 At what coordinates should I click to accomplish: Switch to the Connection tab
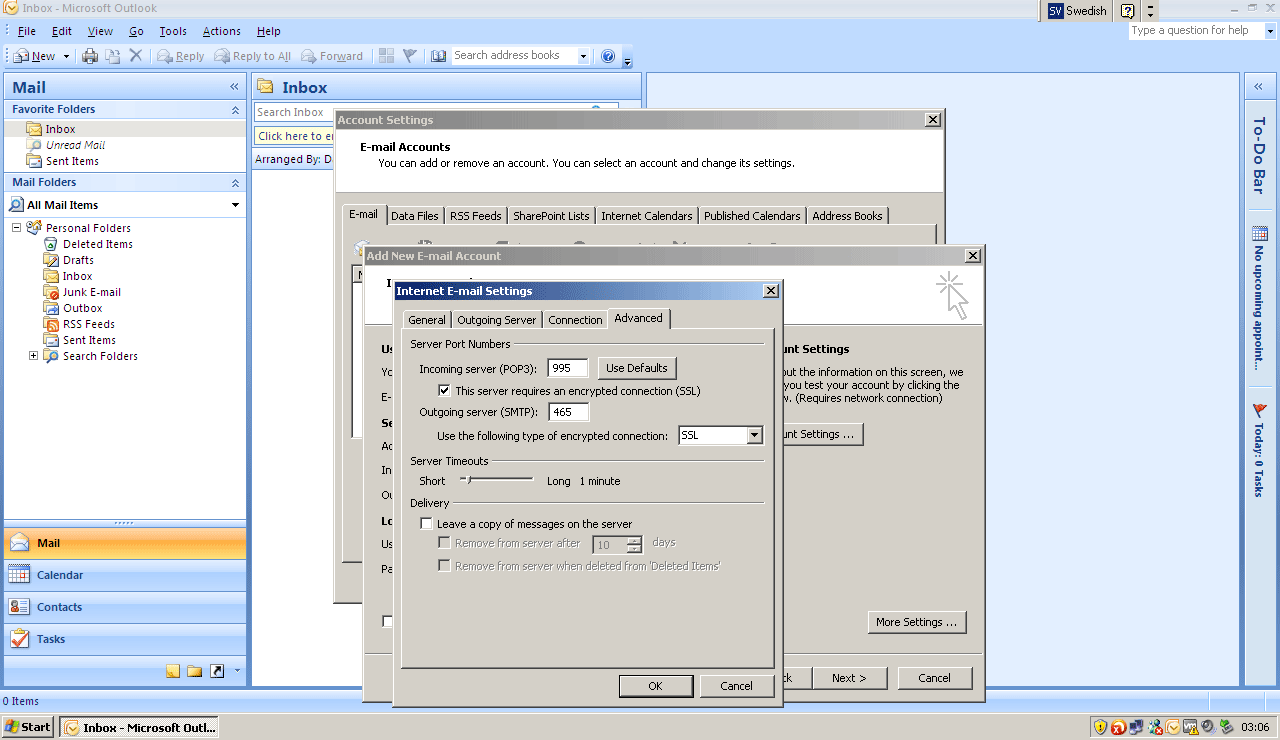[575, 320]
